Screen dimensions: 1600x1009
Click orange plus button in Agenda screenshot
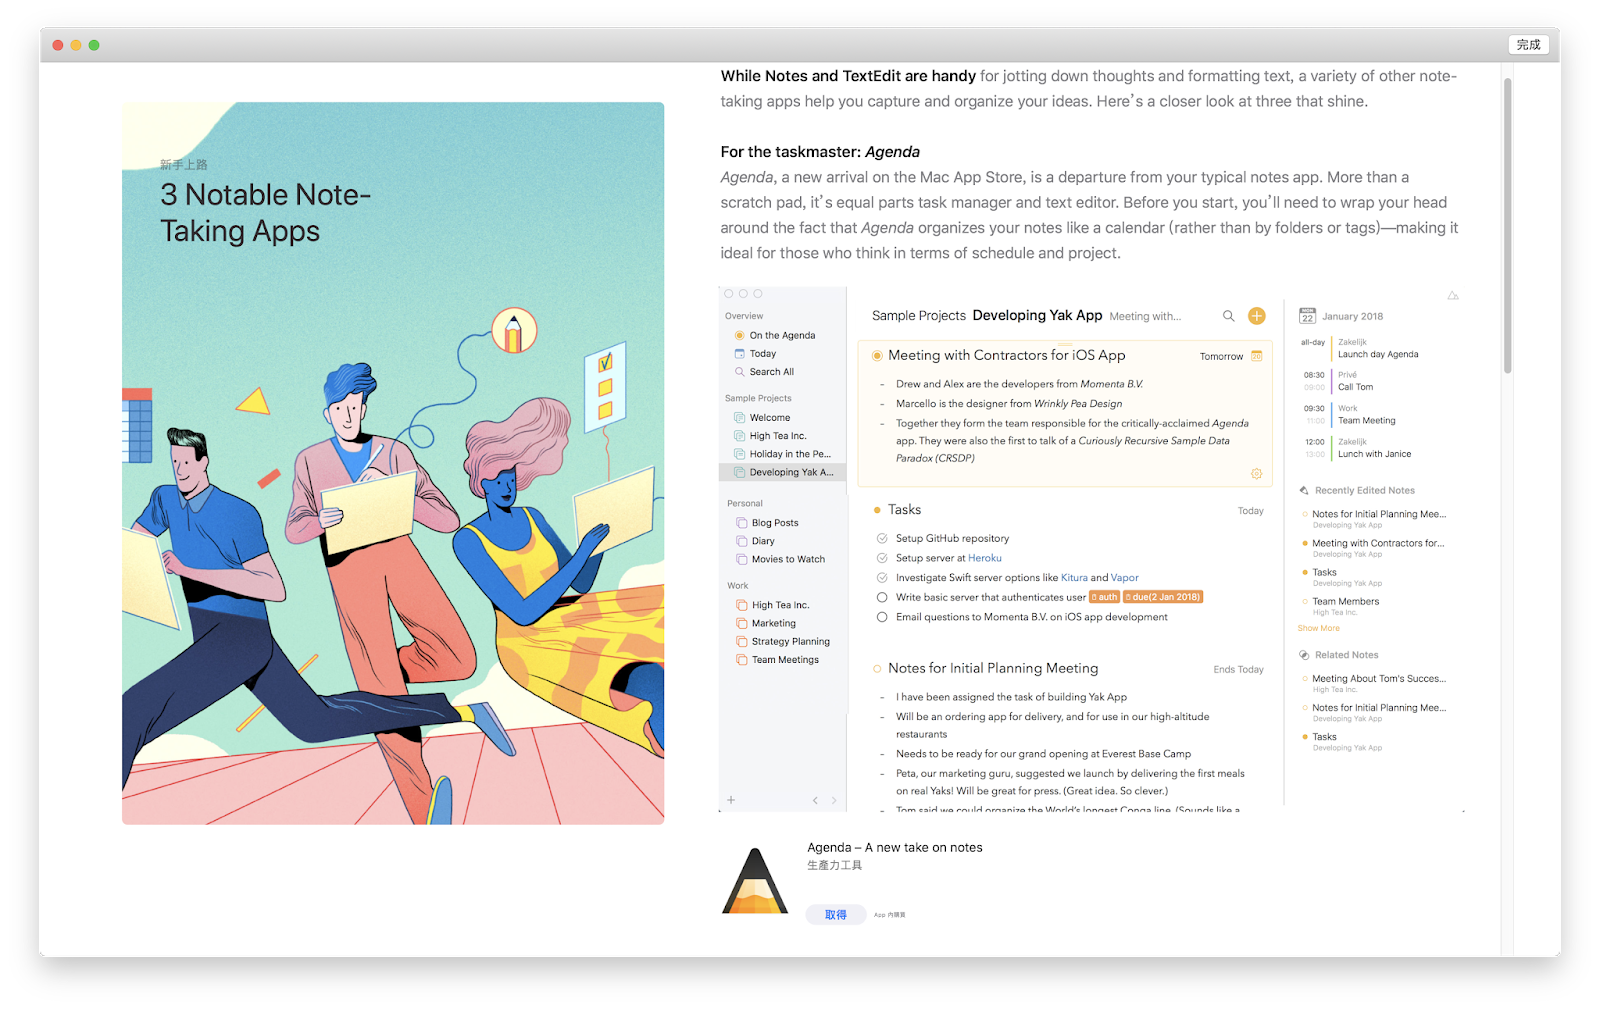[x=1257, y=316]
